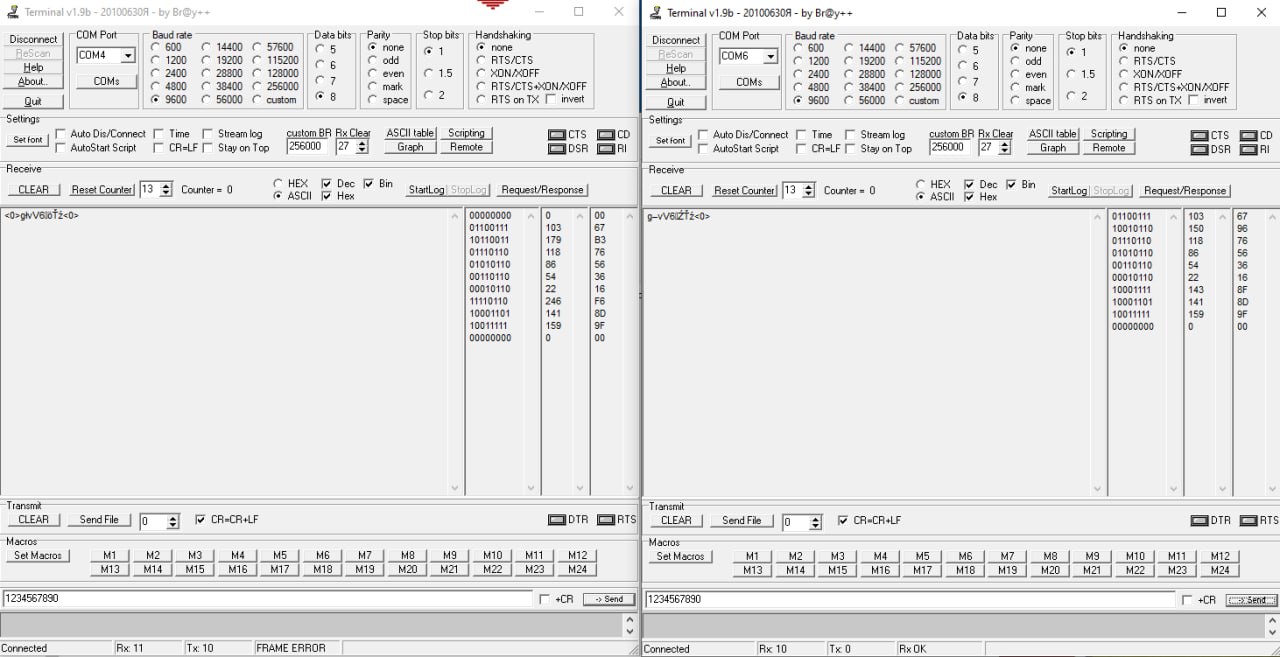
Task: Click Reset Counter in right window
Action: [745, 190]
